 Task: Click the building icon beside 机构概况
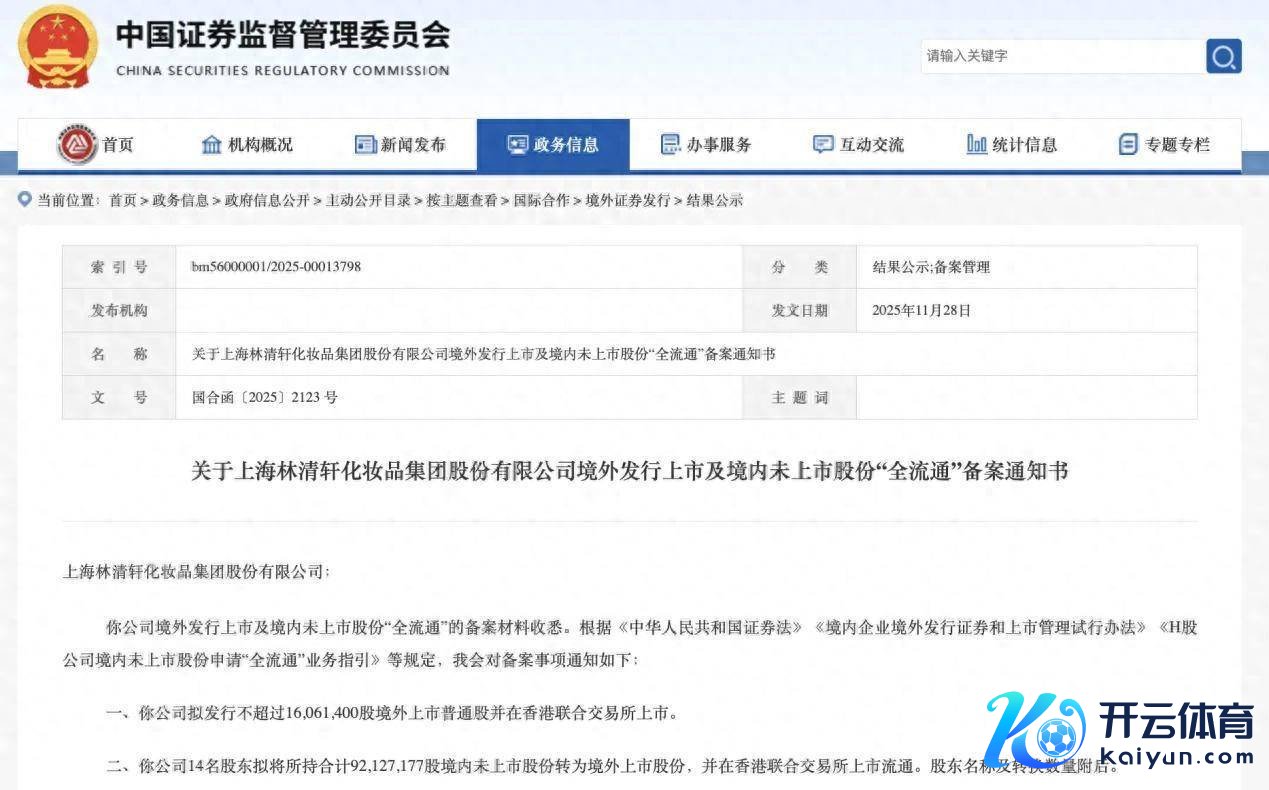tap(211, 145)
